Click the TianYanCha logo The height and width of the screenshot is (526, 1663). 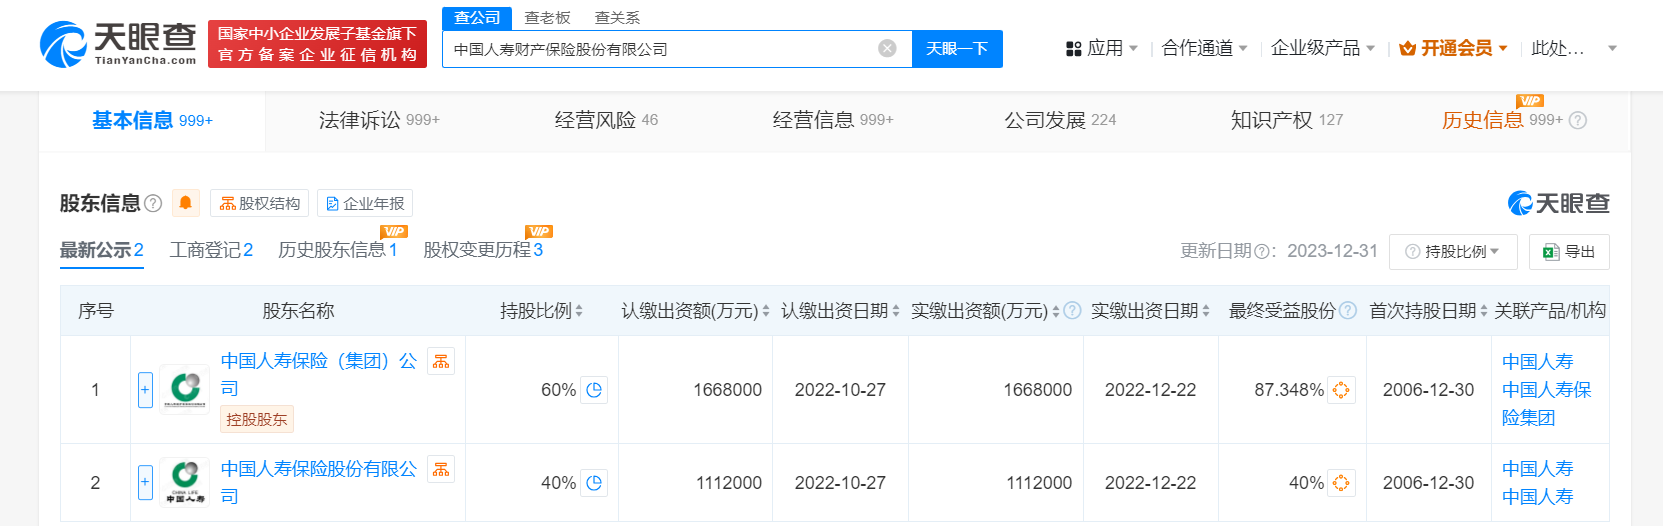118,44
